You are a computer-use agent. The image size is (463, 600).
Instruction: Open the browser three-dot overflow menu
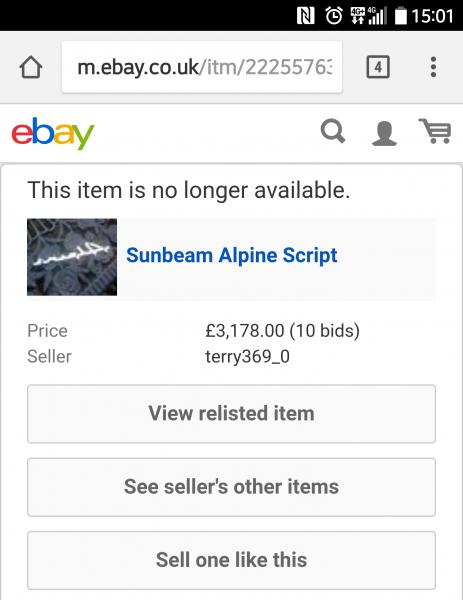point(433,67)
